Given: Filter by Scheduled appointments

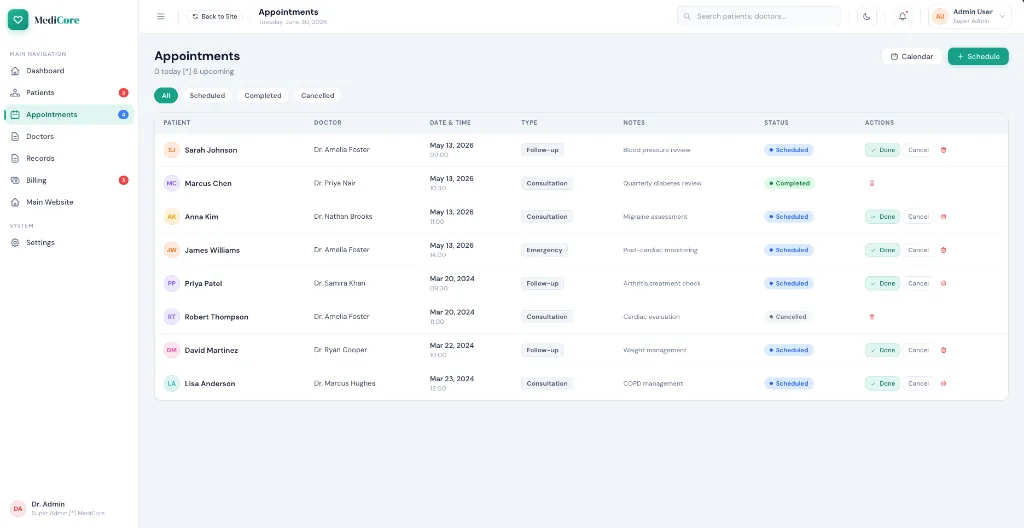Looking at the screenshot, I should coord(207,95).
